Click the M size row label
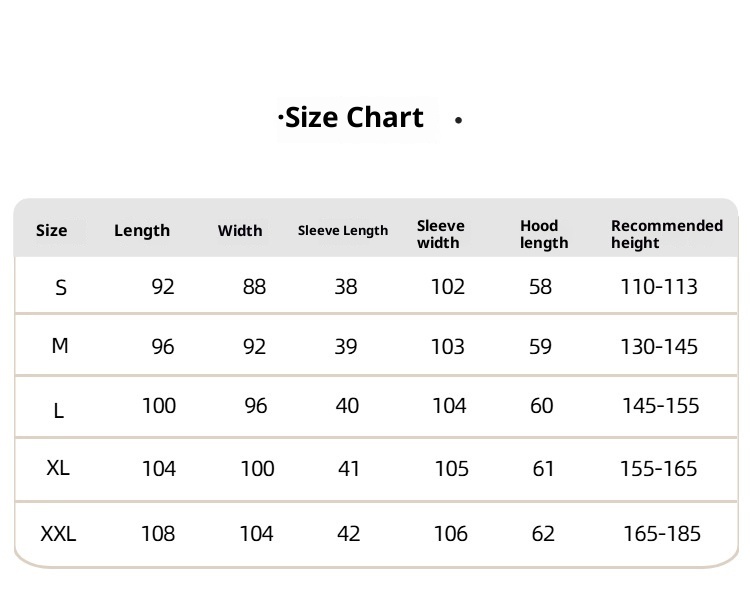Image resolution: width=750 pixels, height=607 pixels. click(60, 346)
